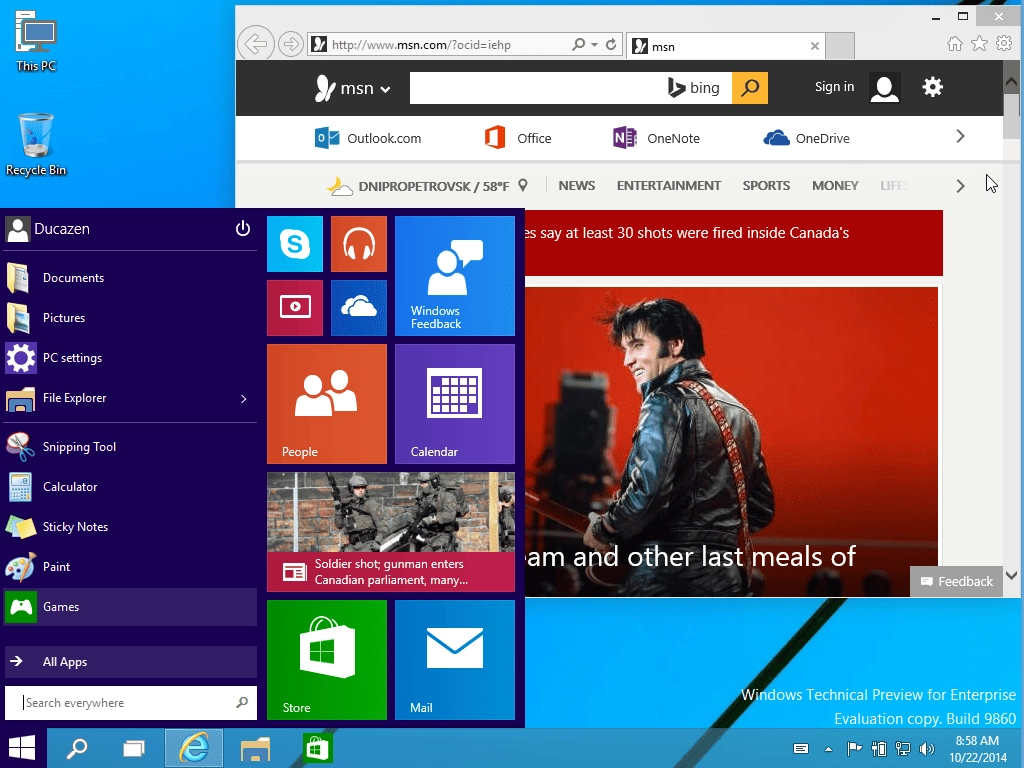Go back in Internet Explorer
1024x768 pixels.
[255, 44]
